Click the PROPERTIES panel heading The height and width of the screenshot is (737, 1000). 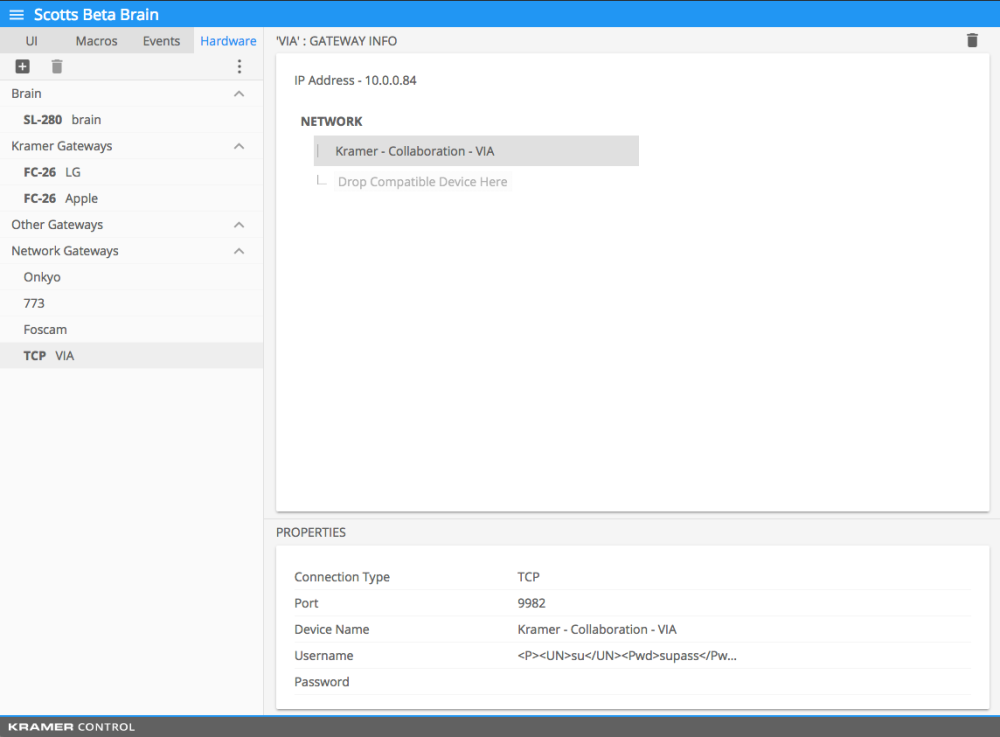(x=311, y=532)
